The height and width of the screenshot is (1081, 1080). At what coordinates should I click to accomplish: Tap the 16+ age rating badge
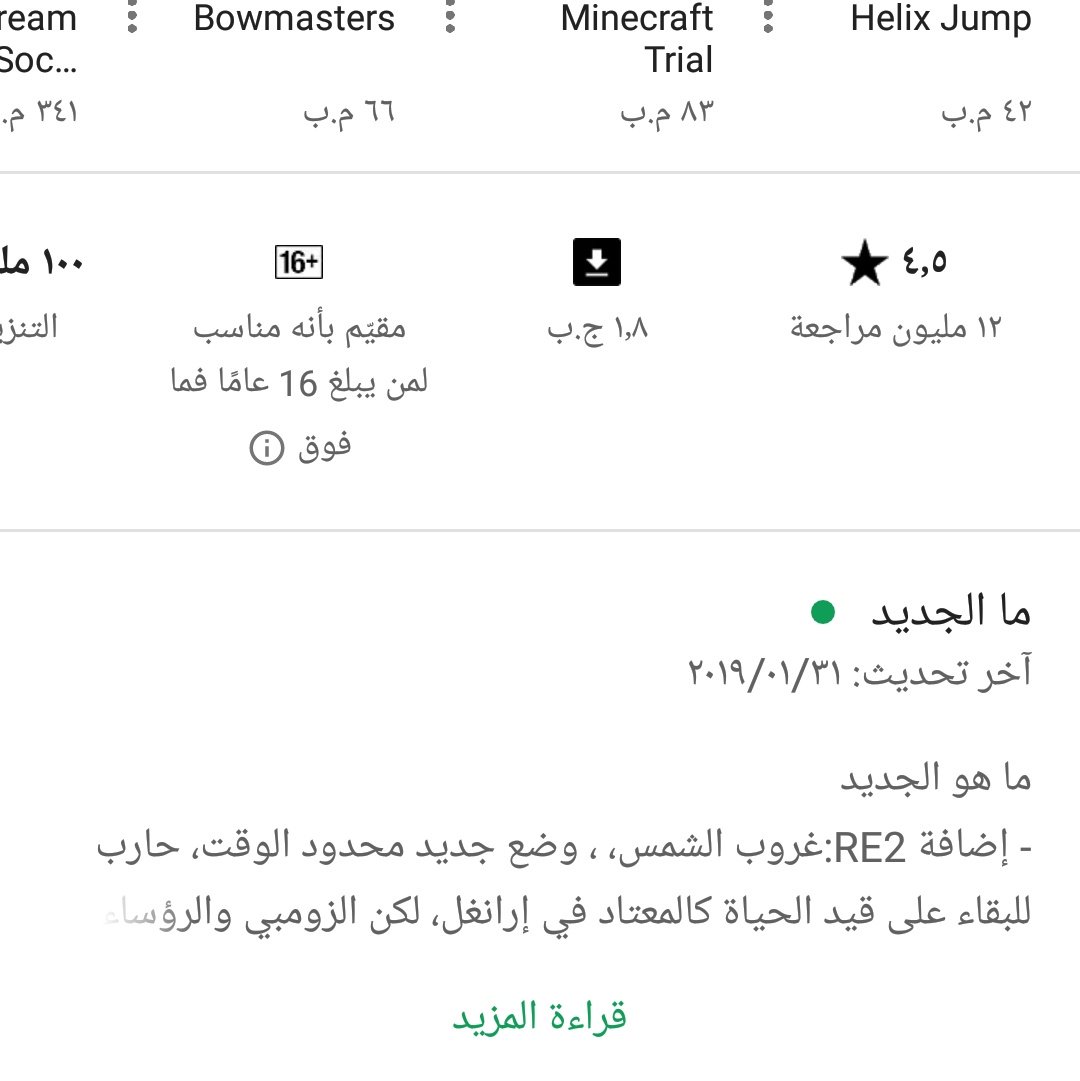298,262
